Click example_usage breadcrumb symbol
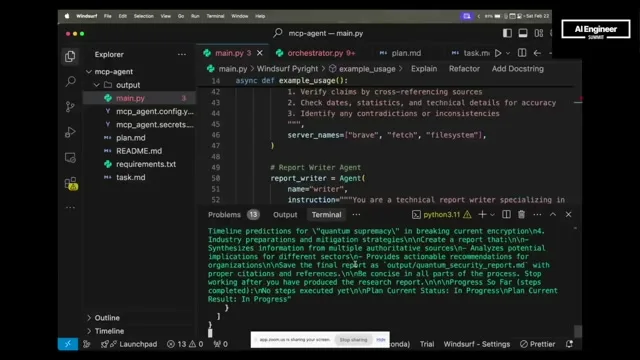This screenshot has height=360, width=640. pos(362,69)
